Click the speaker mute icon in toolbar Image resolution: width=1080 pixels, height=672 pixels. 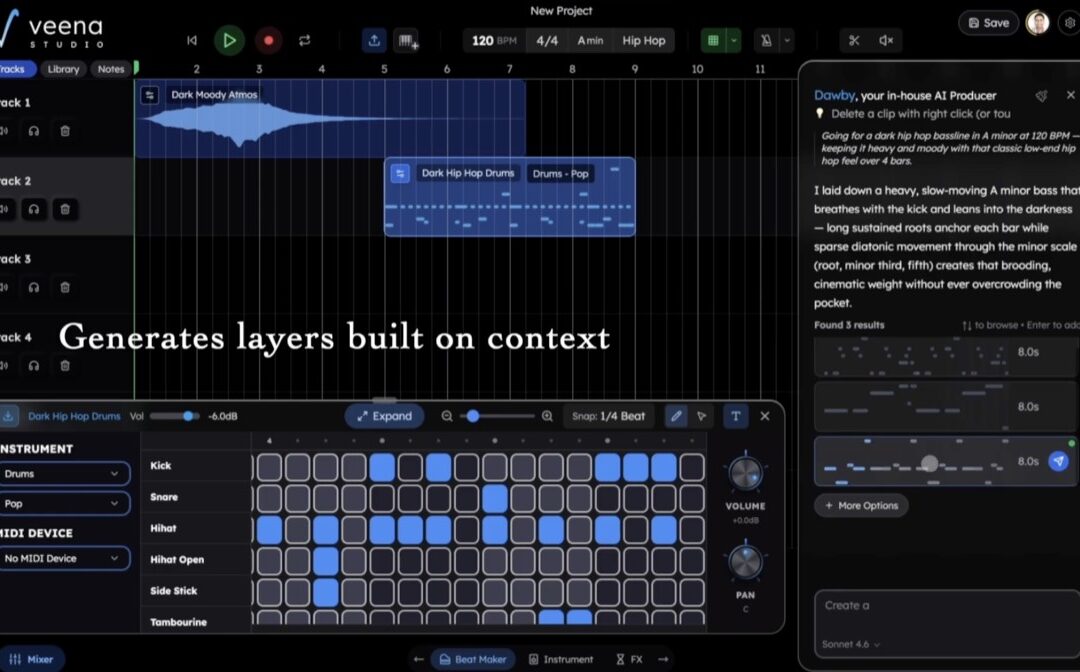coord(886,41)
